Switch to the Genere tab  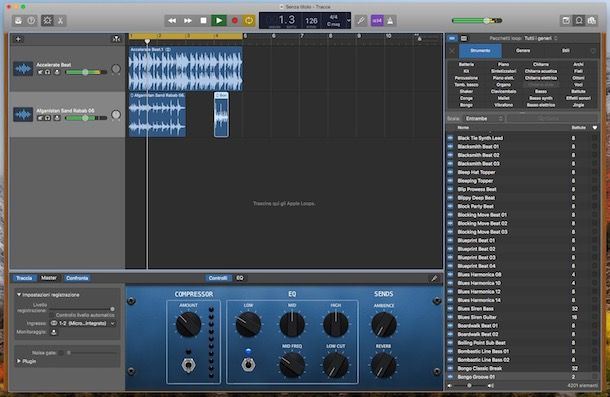523,51
